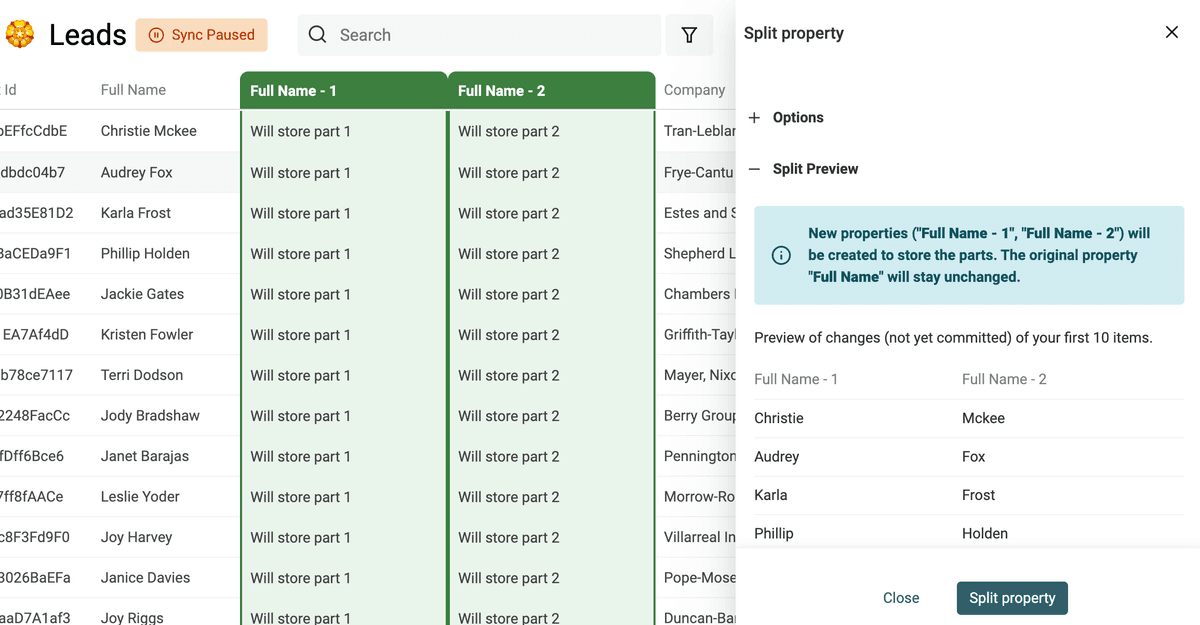Click 'Will store part 1' in Jackie Gates row

301,294
